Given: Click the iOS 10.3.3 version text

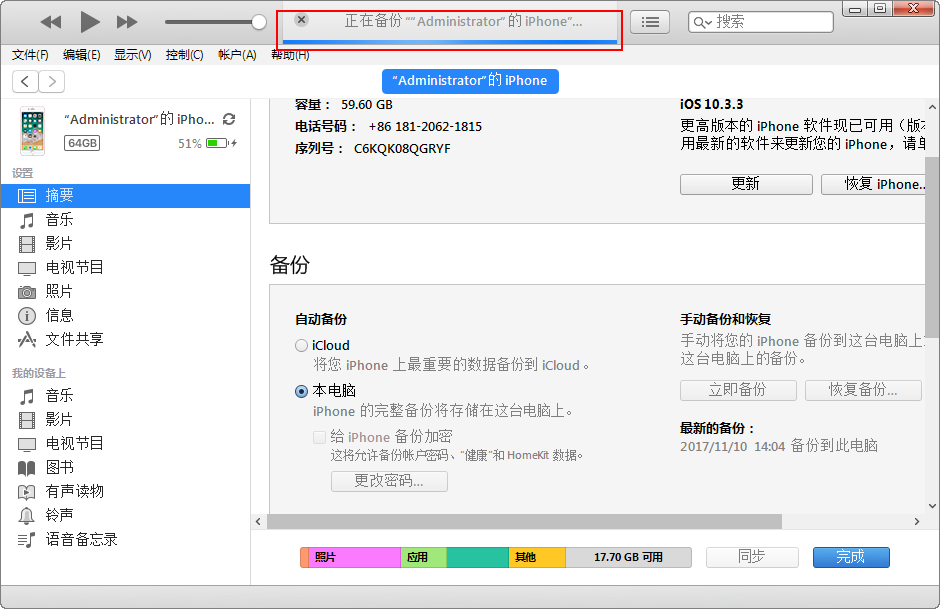Looking at the screenshot, I should (x=711, y=104).
